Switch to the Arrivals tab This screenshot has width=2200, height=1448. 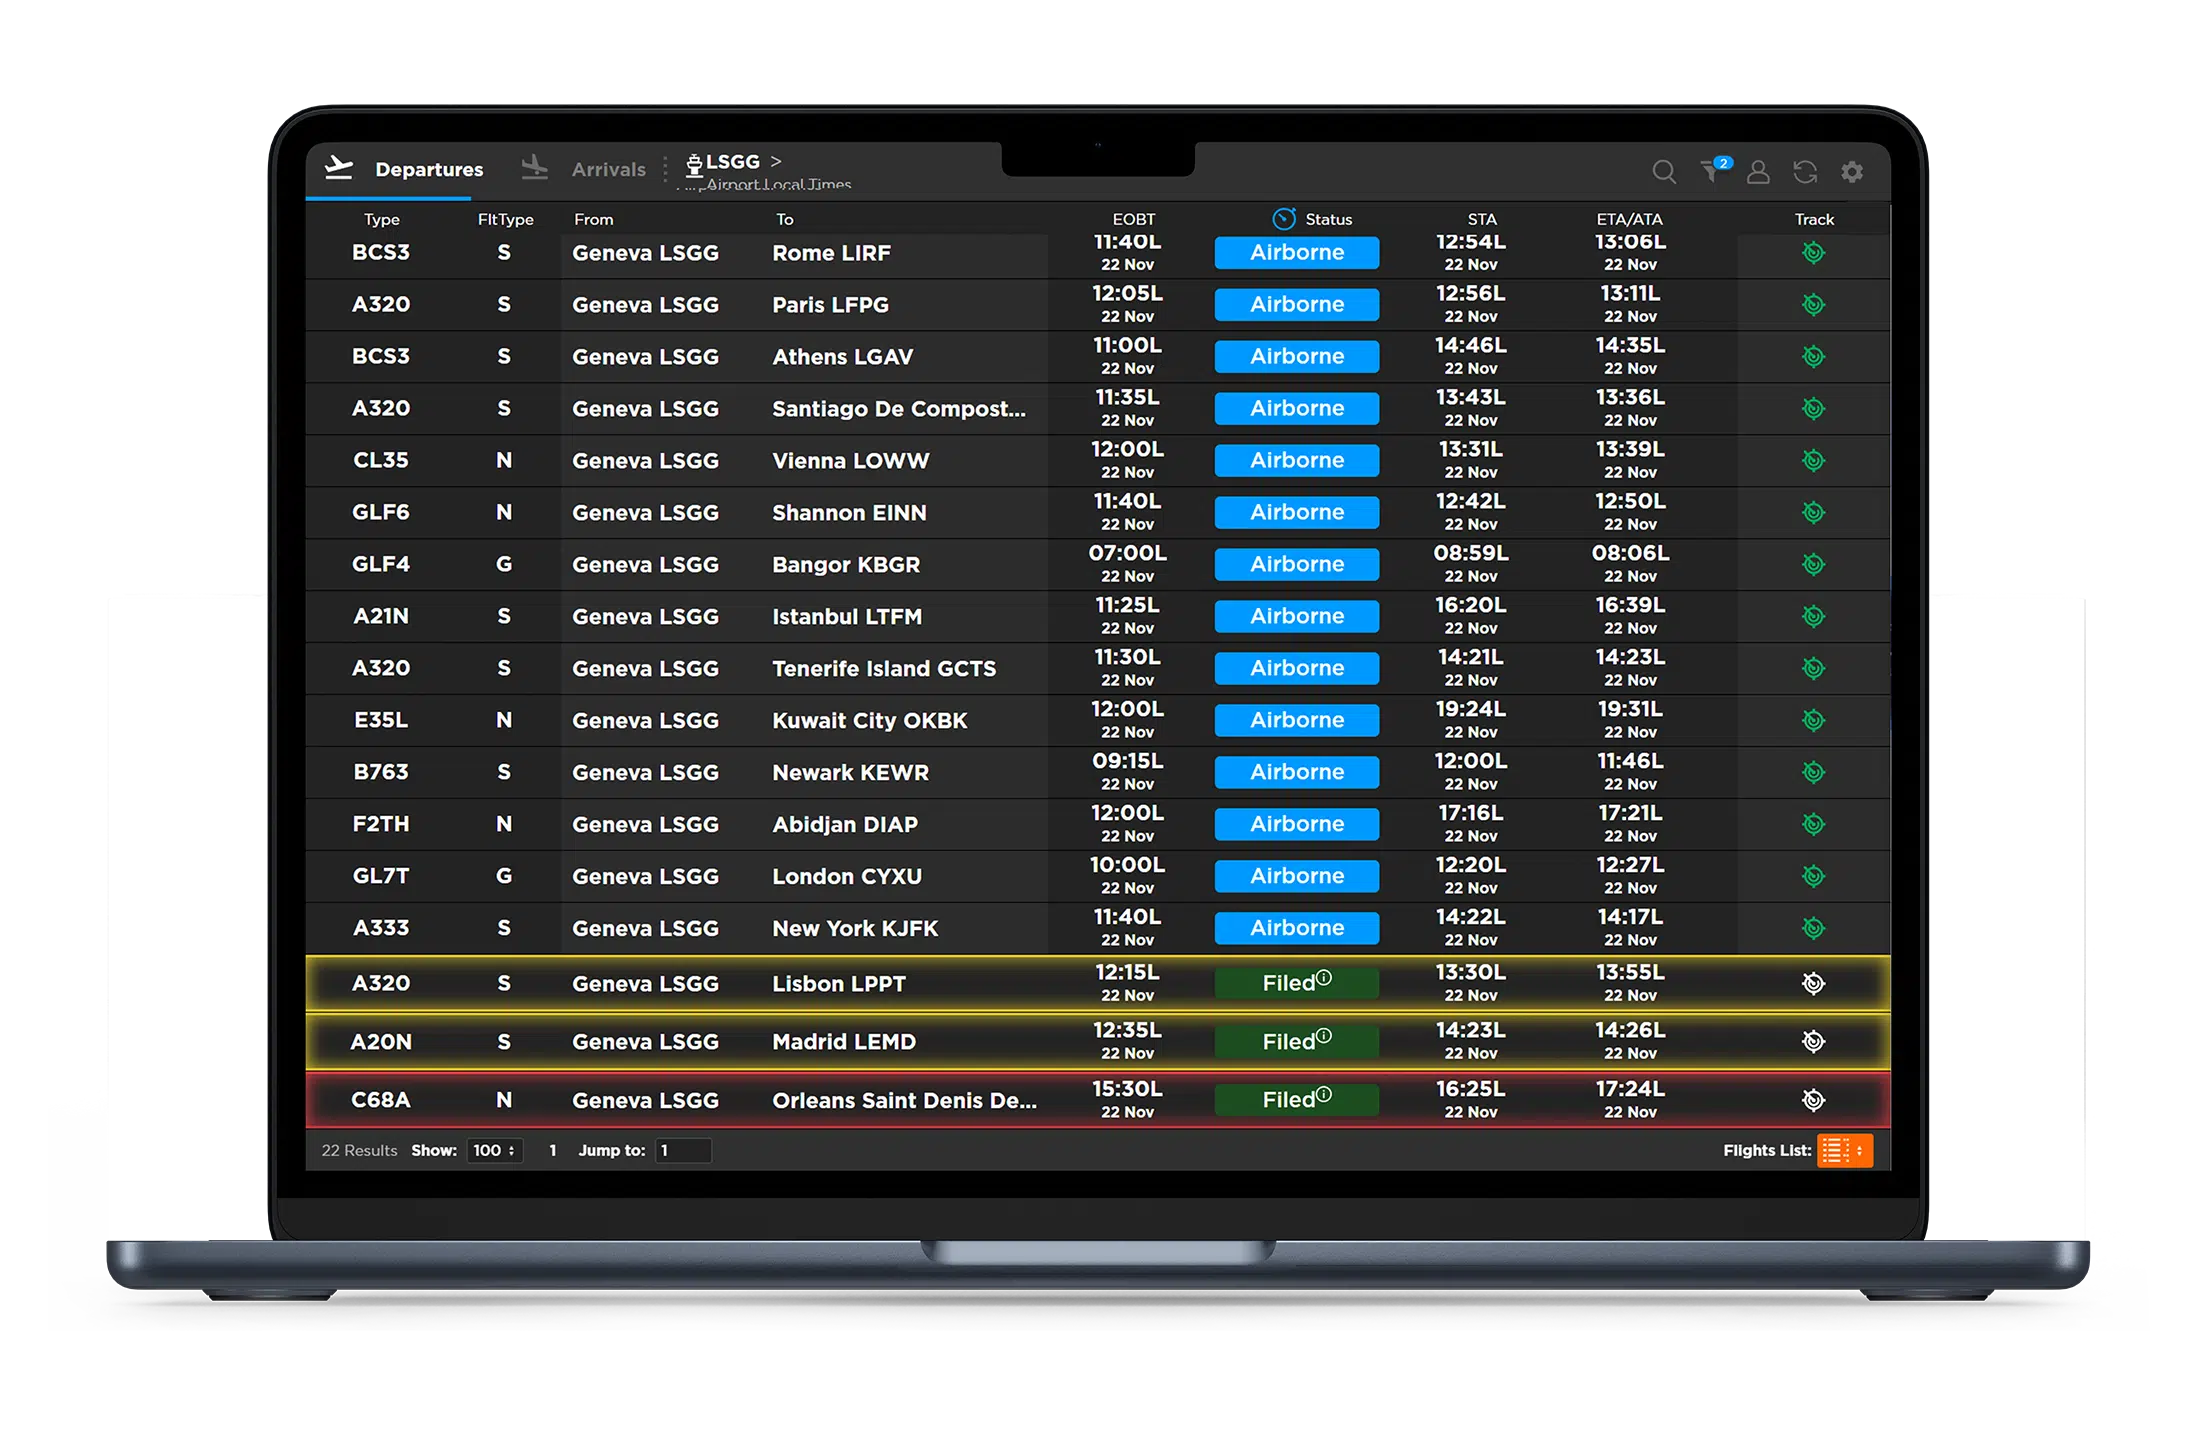tap(606, 169)
